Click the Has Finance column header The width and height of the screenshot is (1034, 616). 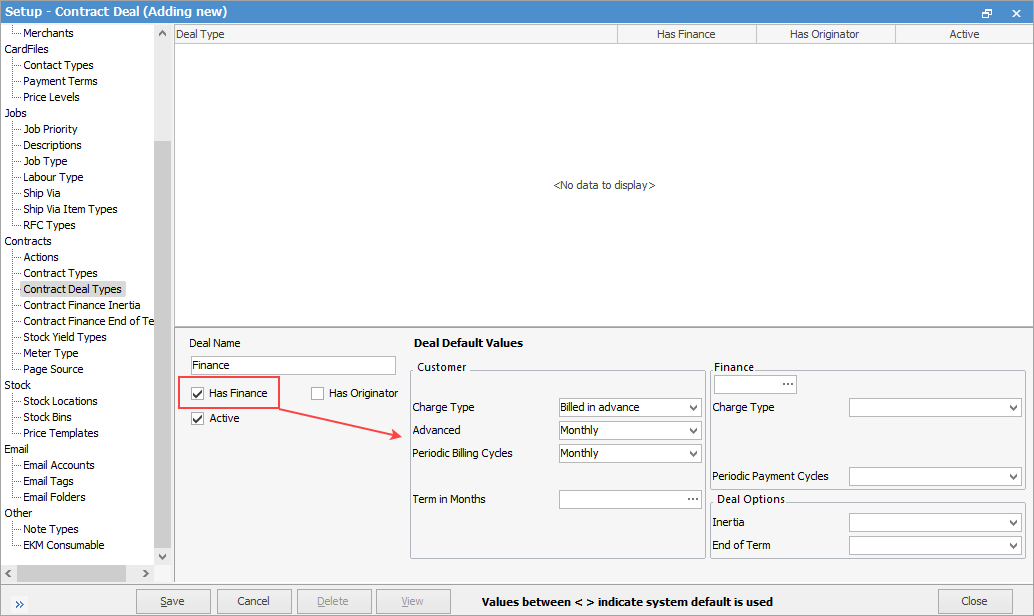click(686, 34)
